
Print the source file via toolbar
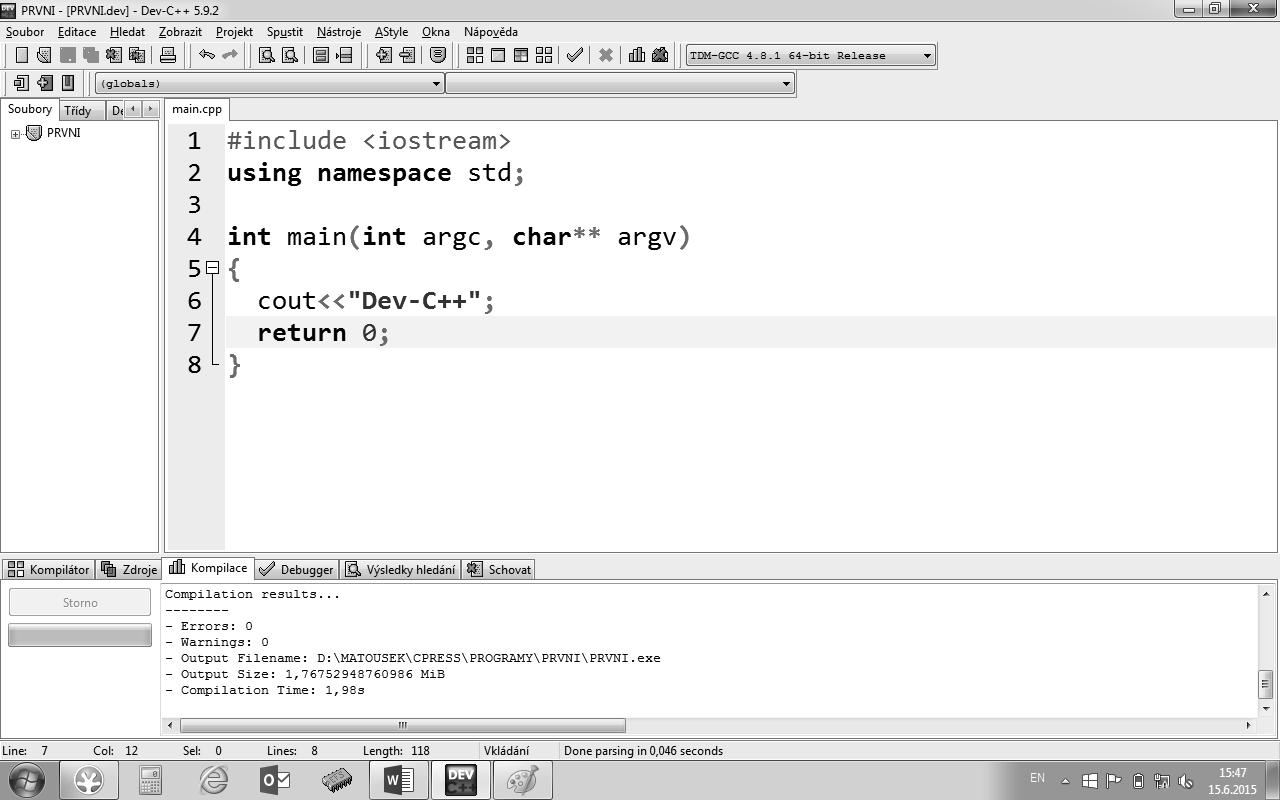[x=168, y=55]
